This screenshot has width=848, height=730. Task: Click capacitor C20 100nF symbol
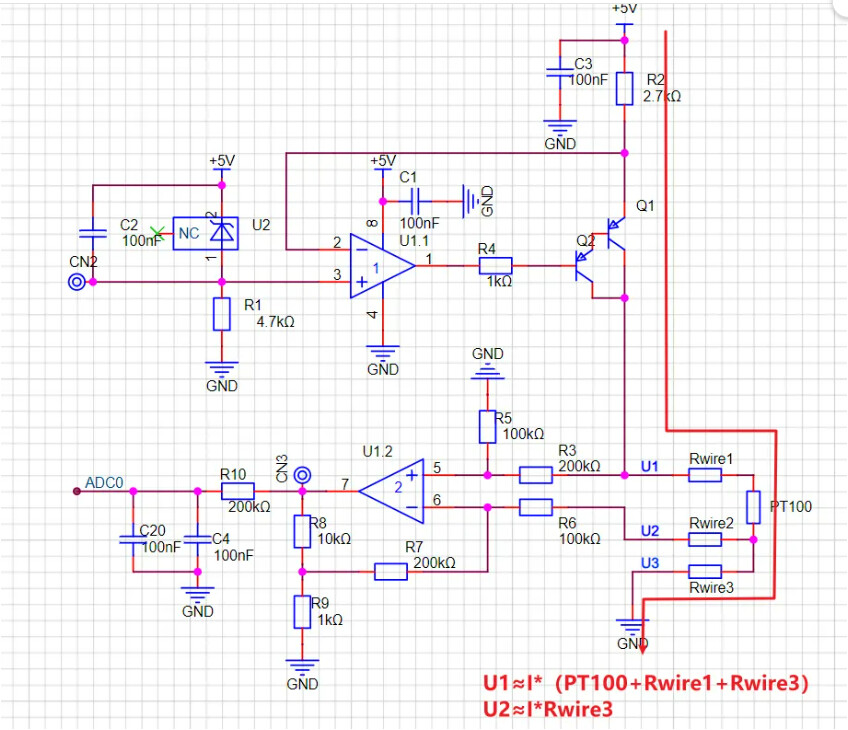click(133, 540)
